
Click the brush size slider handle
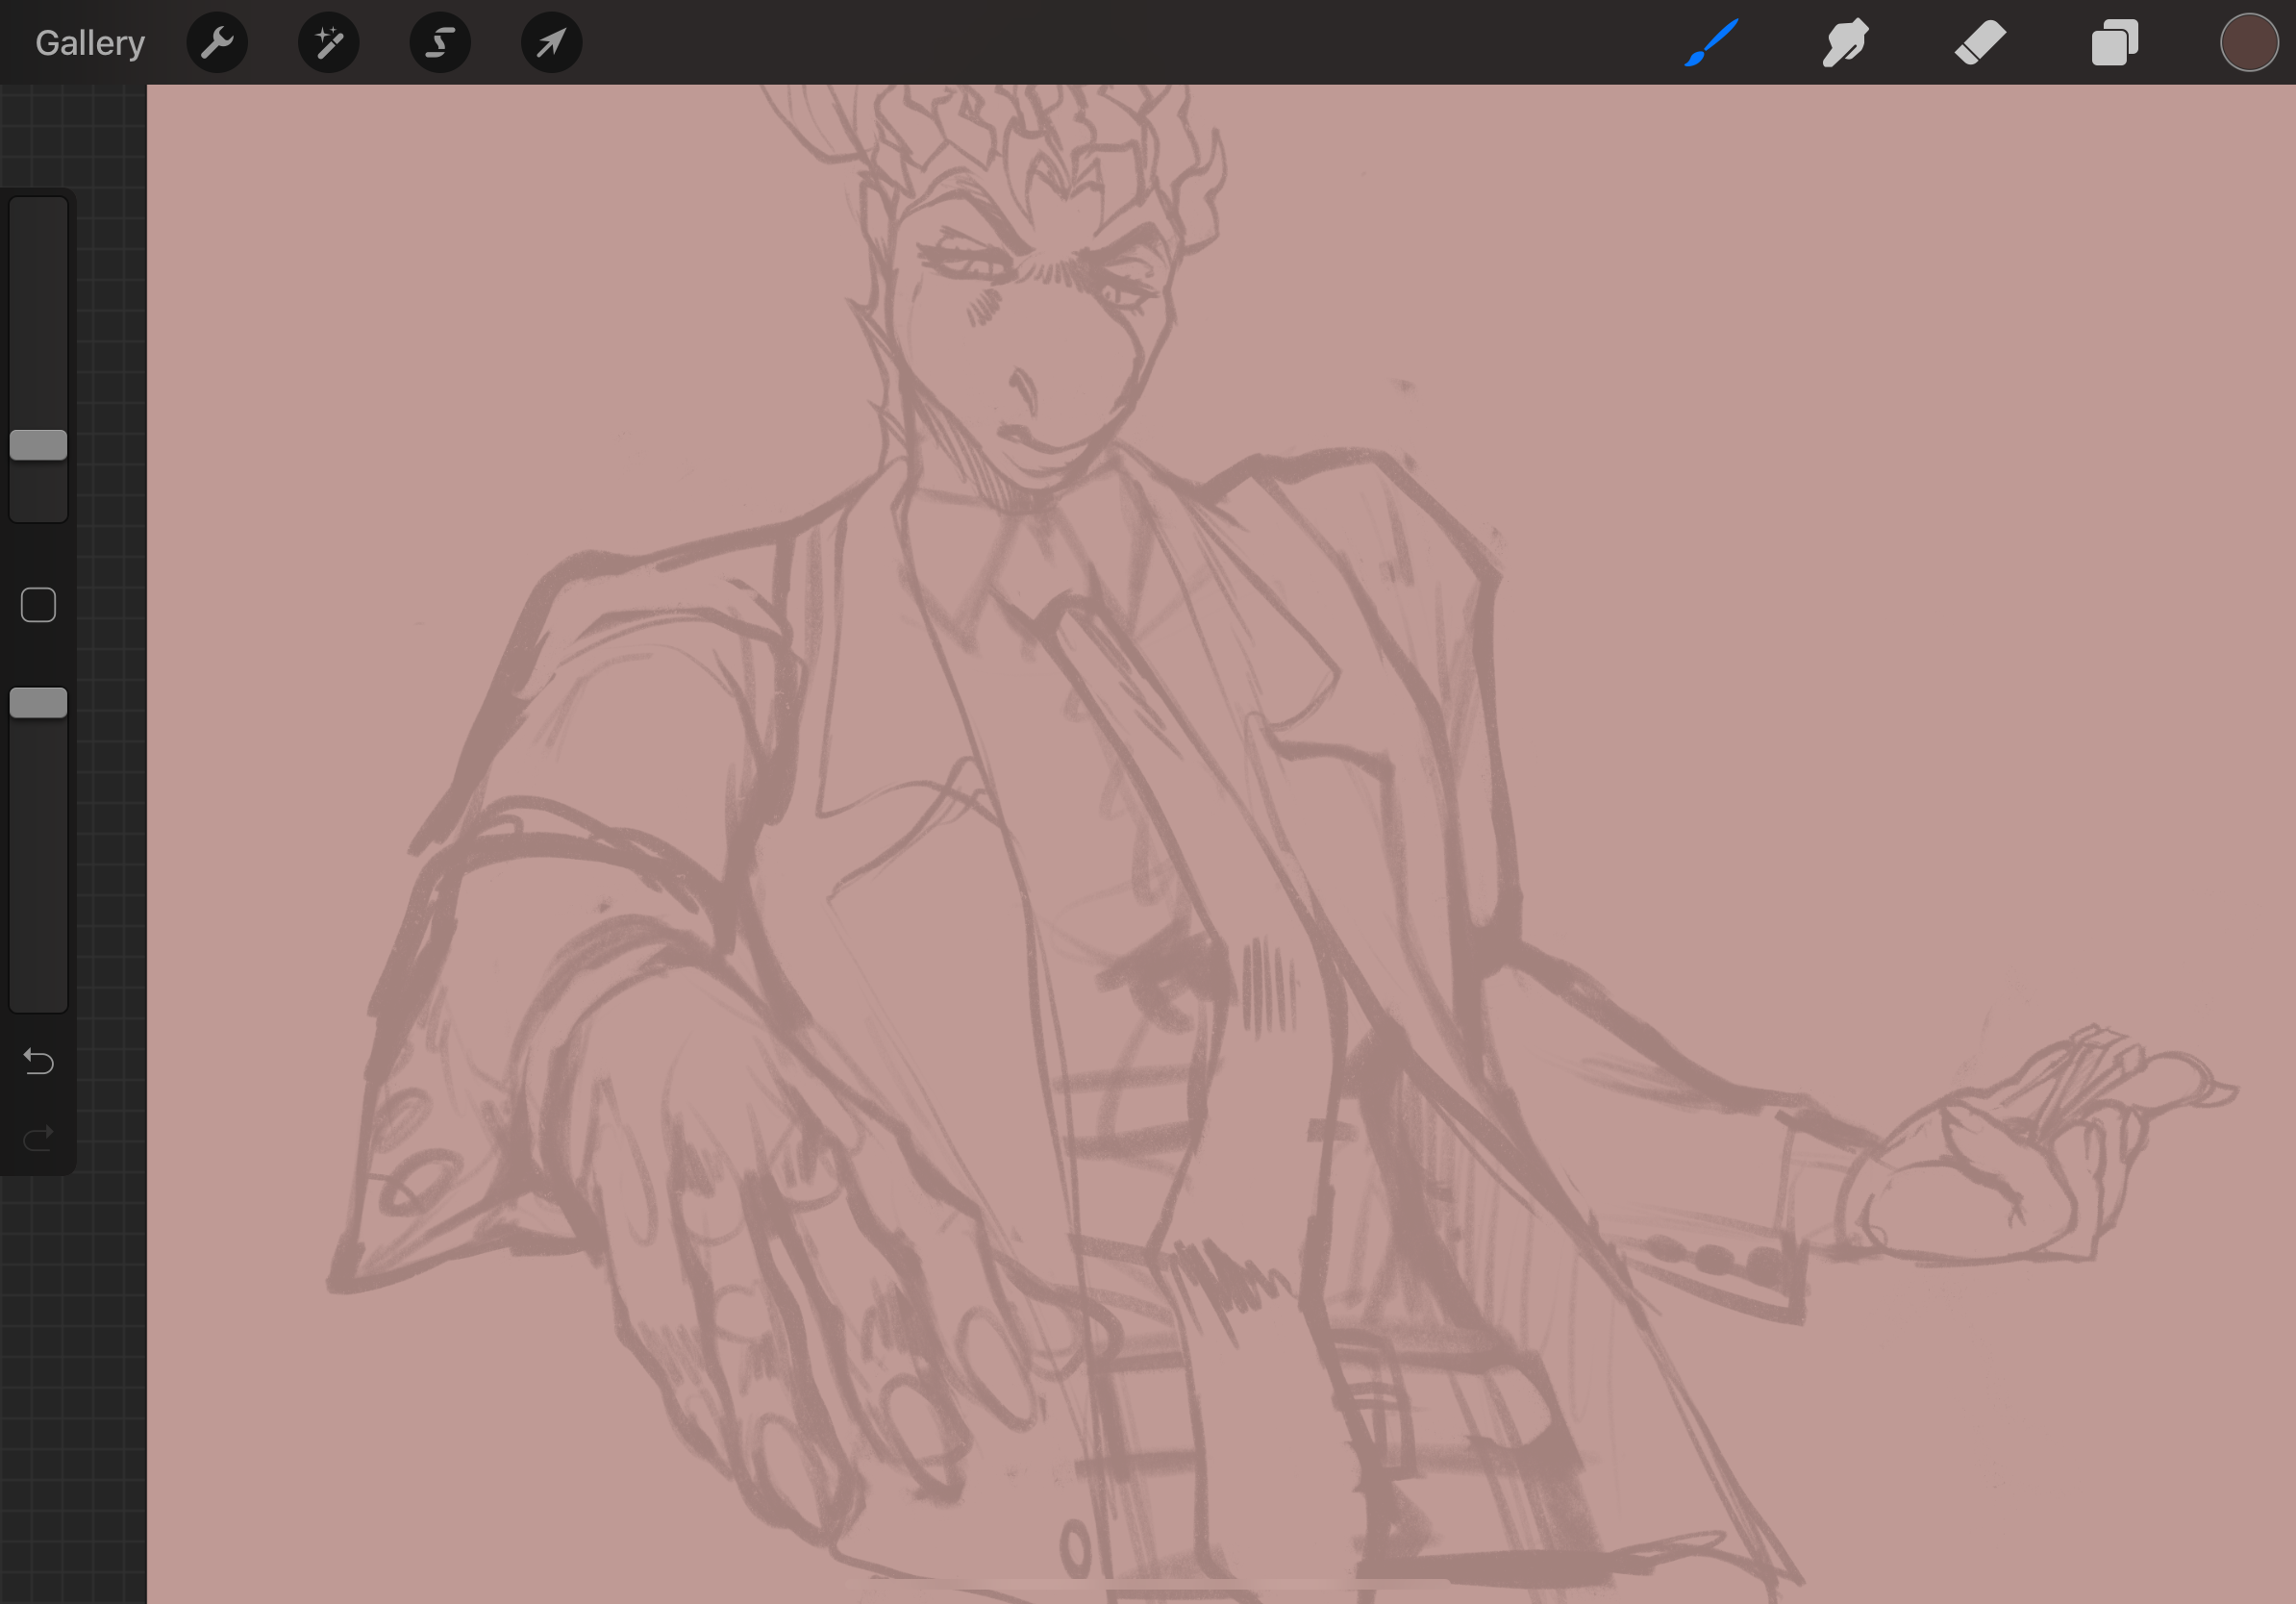pos(38,445)
